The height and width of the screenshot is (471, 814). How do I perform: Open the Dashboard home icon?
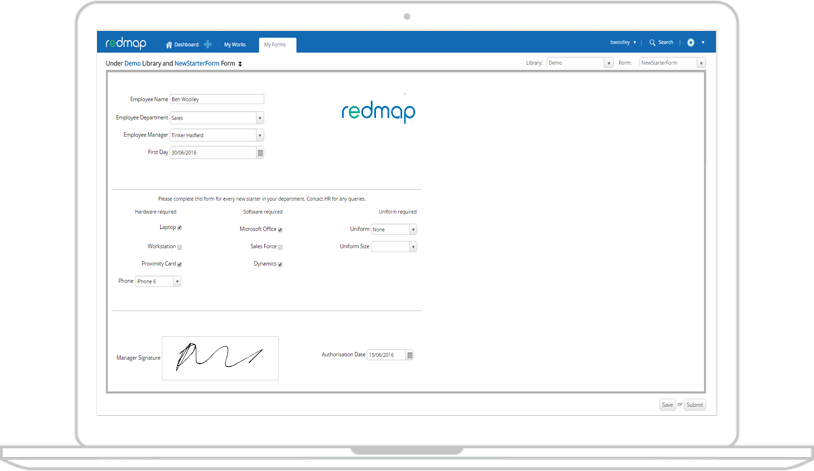click(x=169, y=45)
